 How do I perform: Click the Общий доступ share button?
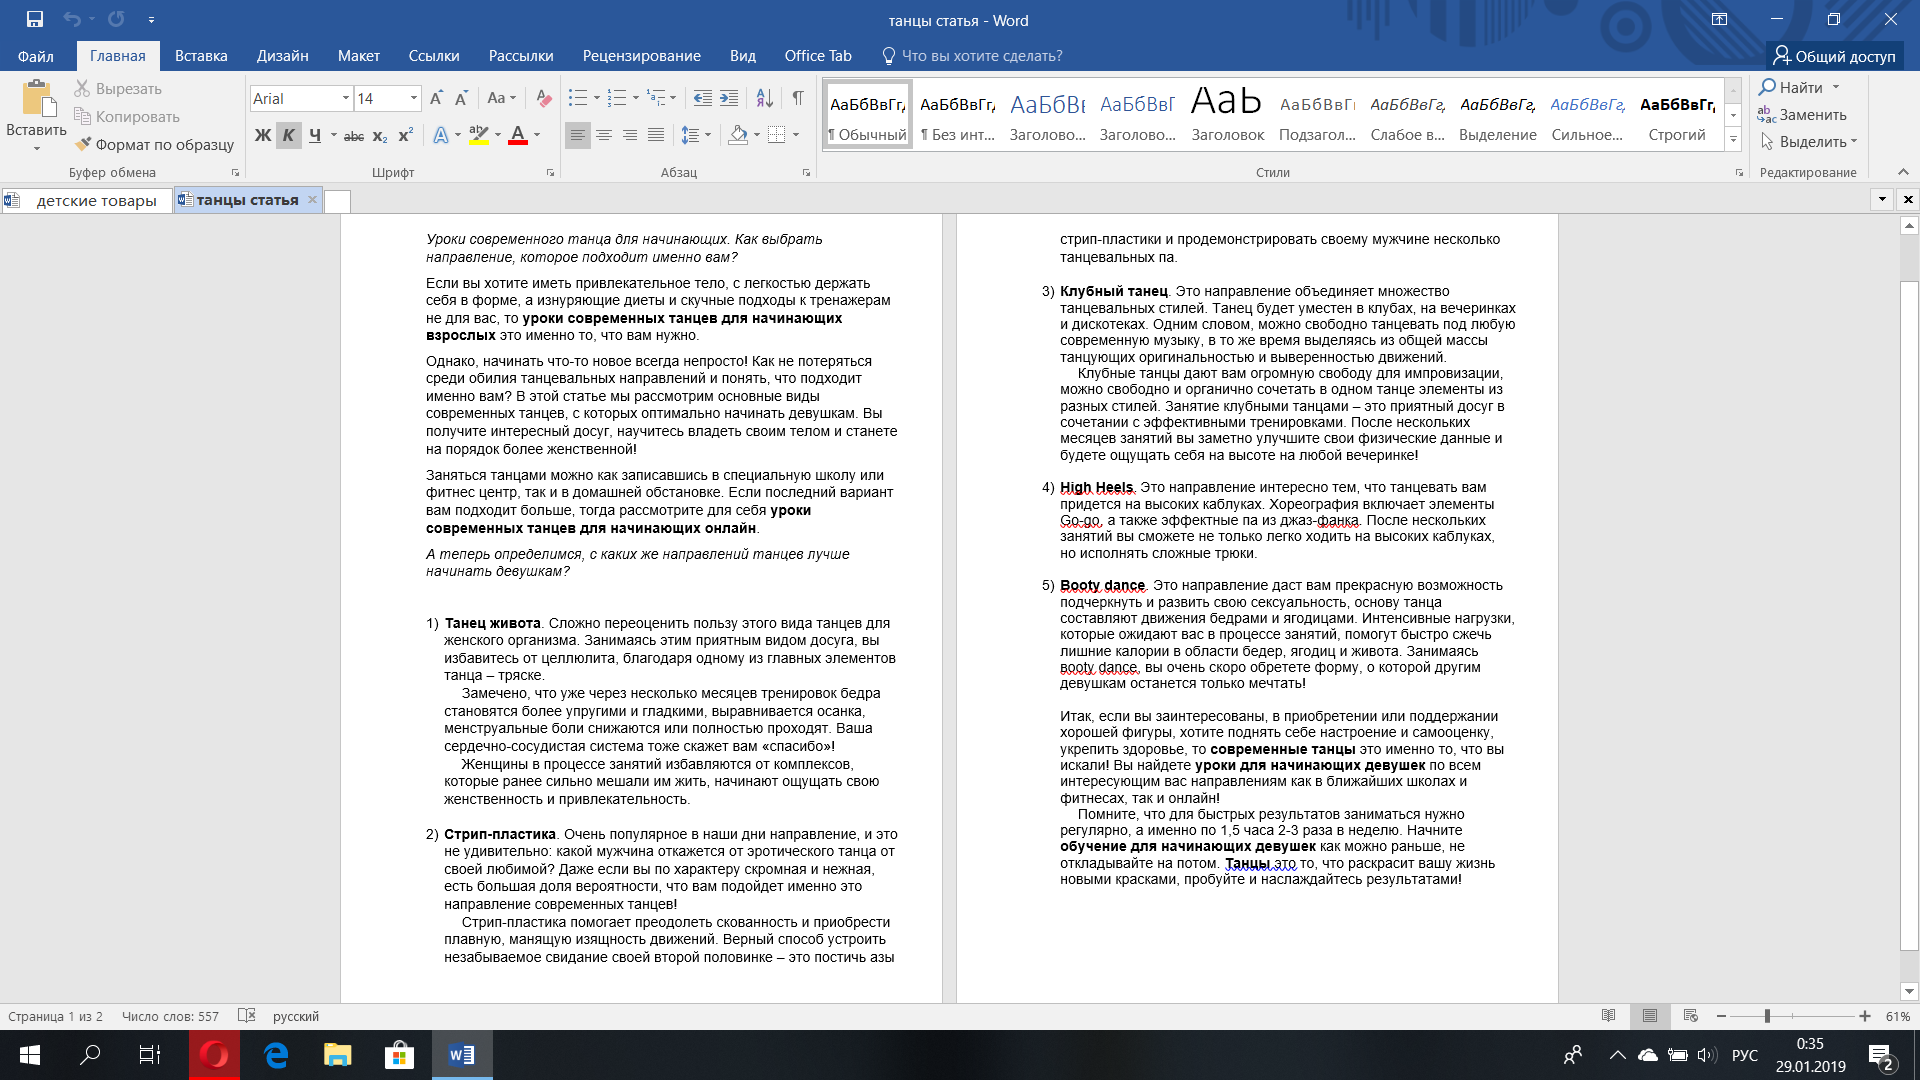(x=1834, y=56)
